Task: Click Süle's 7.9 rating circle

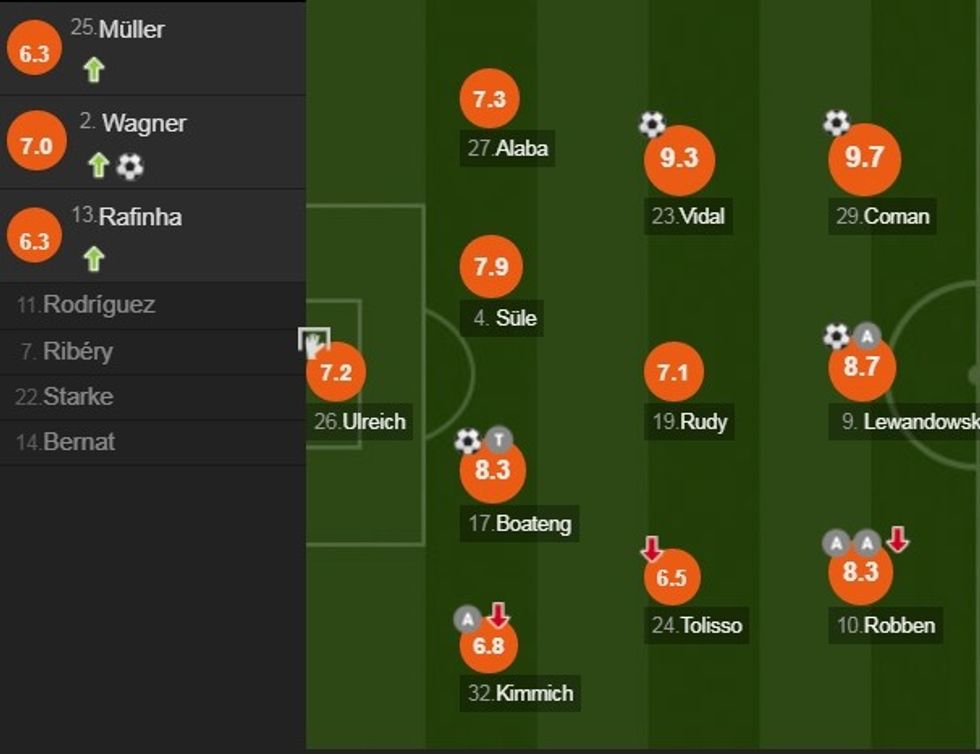Action: point(491,267)
